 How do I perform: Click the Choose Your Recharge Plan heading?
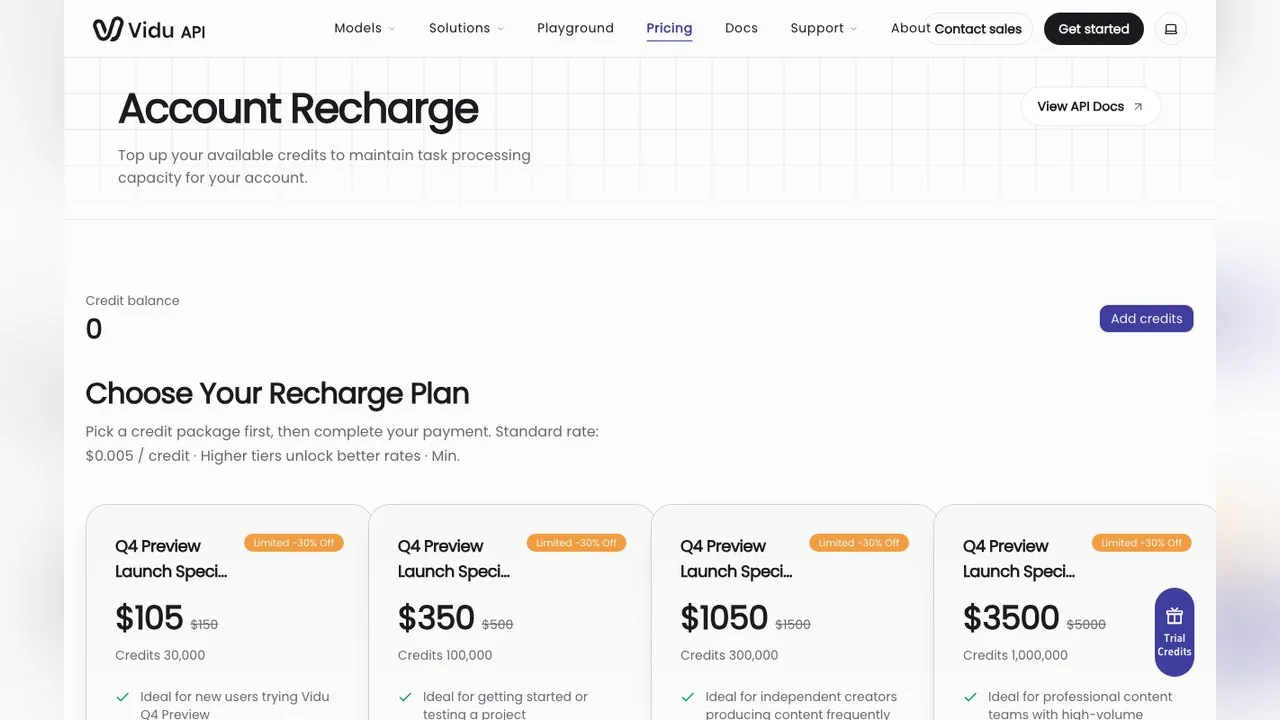click(277, 394)
